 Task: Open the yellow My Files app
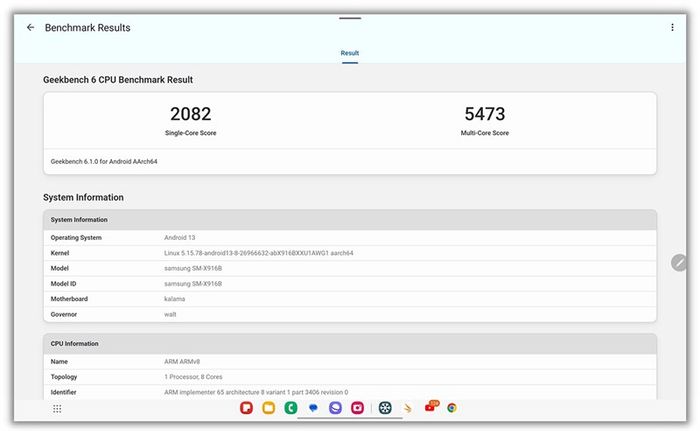click(268, 408)
